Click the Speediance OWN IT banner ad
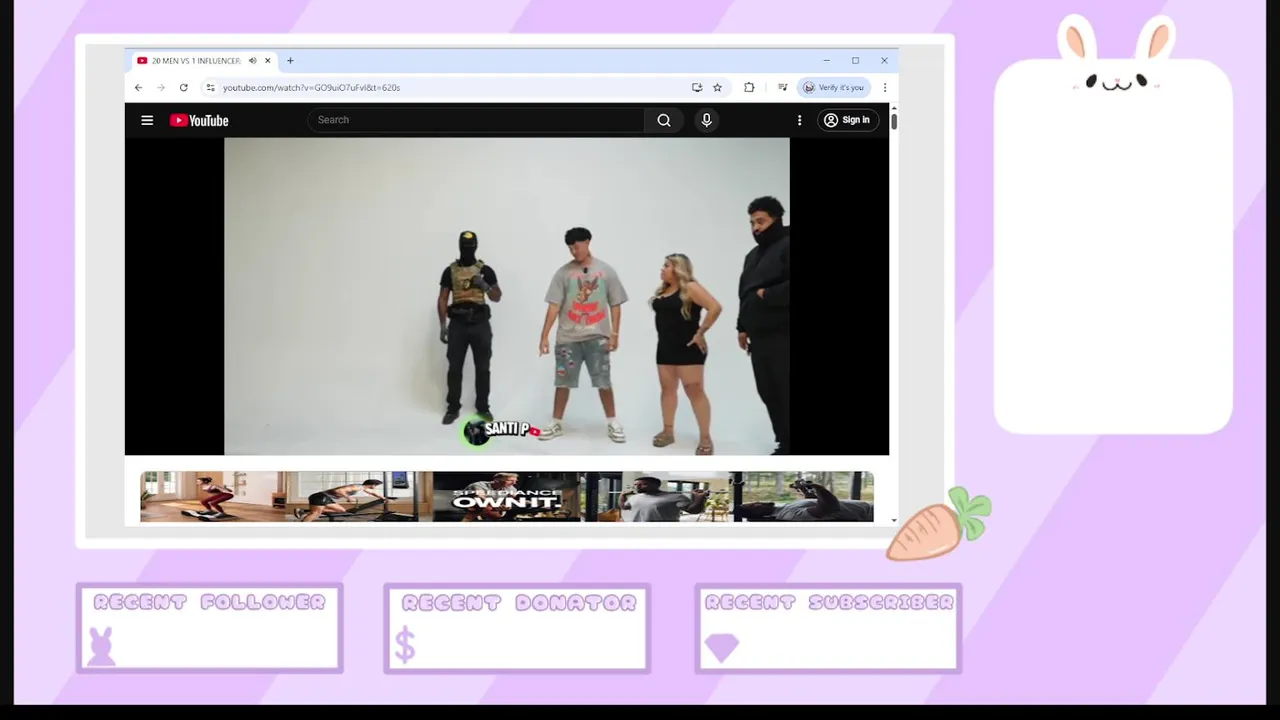The width and height of the screenshot is (1280, 720). coord(507,497)
